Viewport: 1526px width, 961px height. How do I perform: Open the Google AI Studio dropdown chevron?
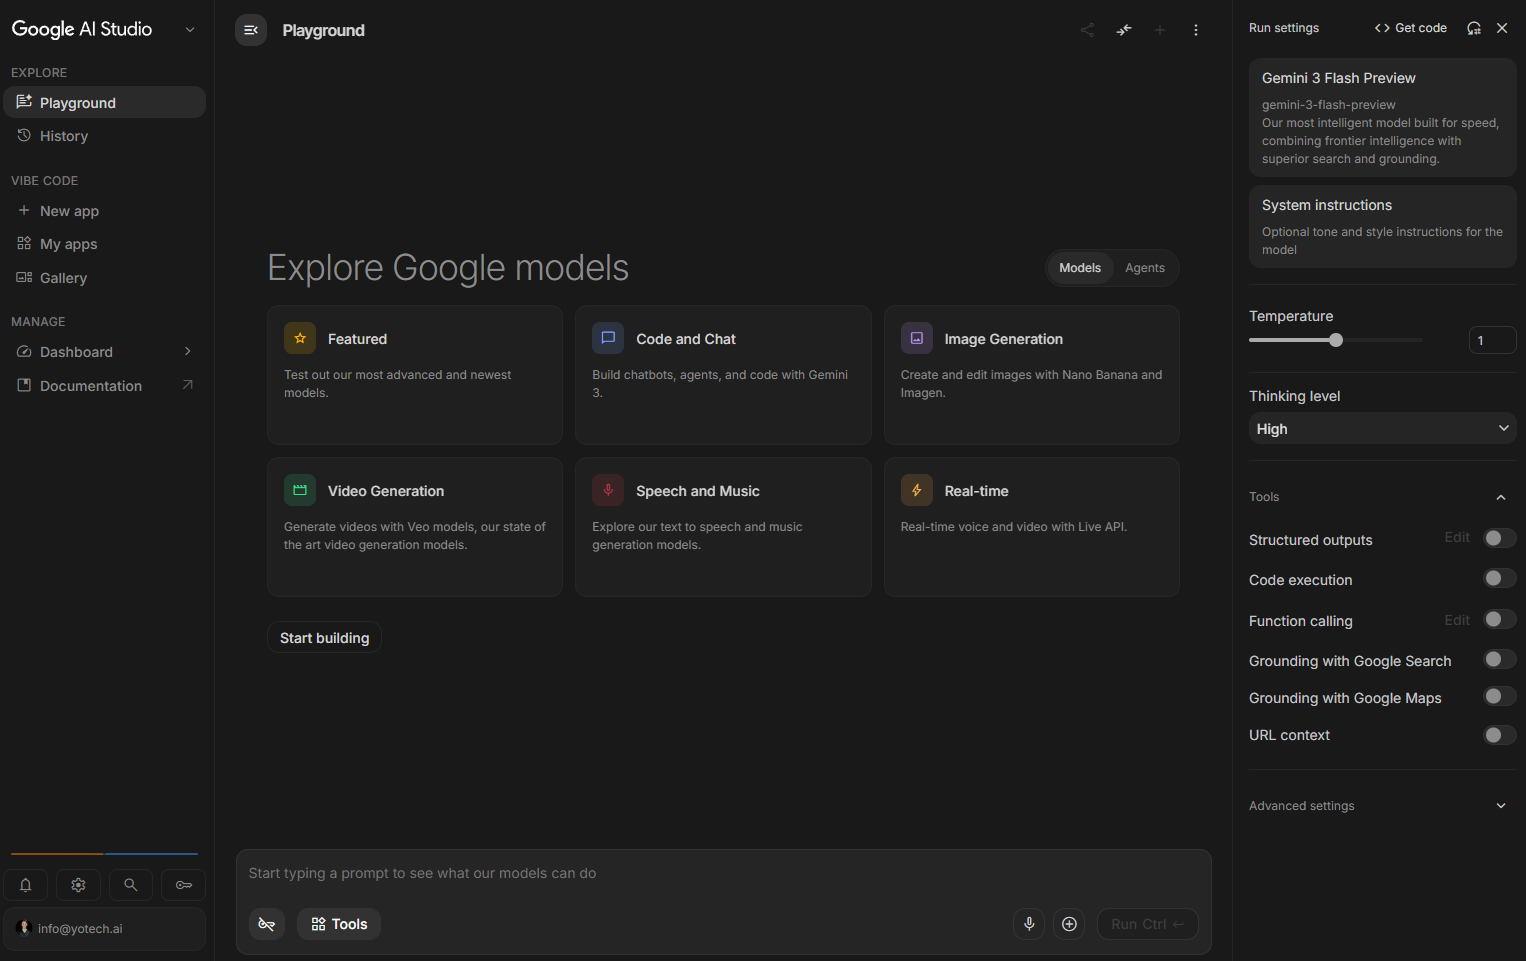tap(190, 30)
